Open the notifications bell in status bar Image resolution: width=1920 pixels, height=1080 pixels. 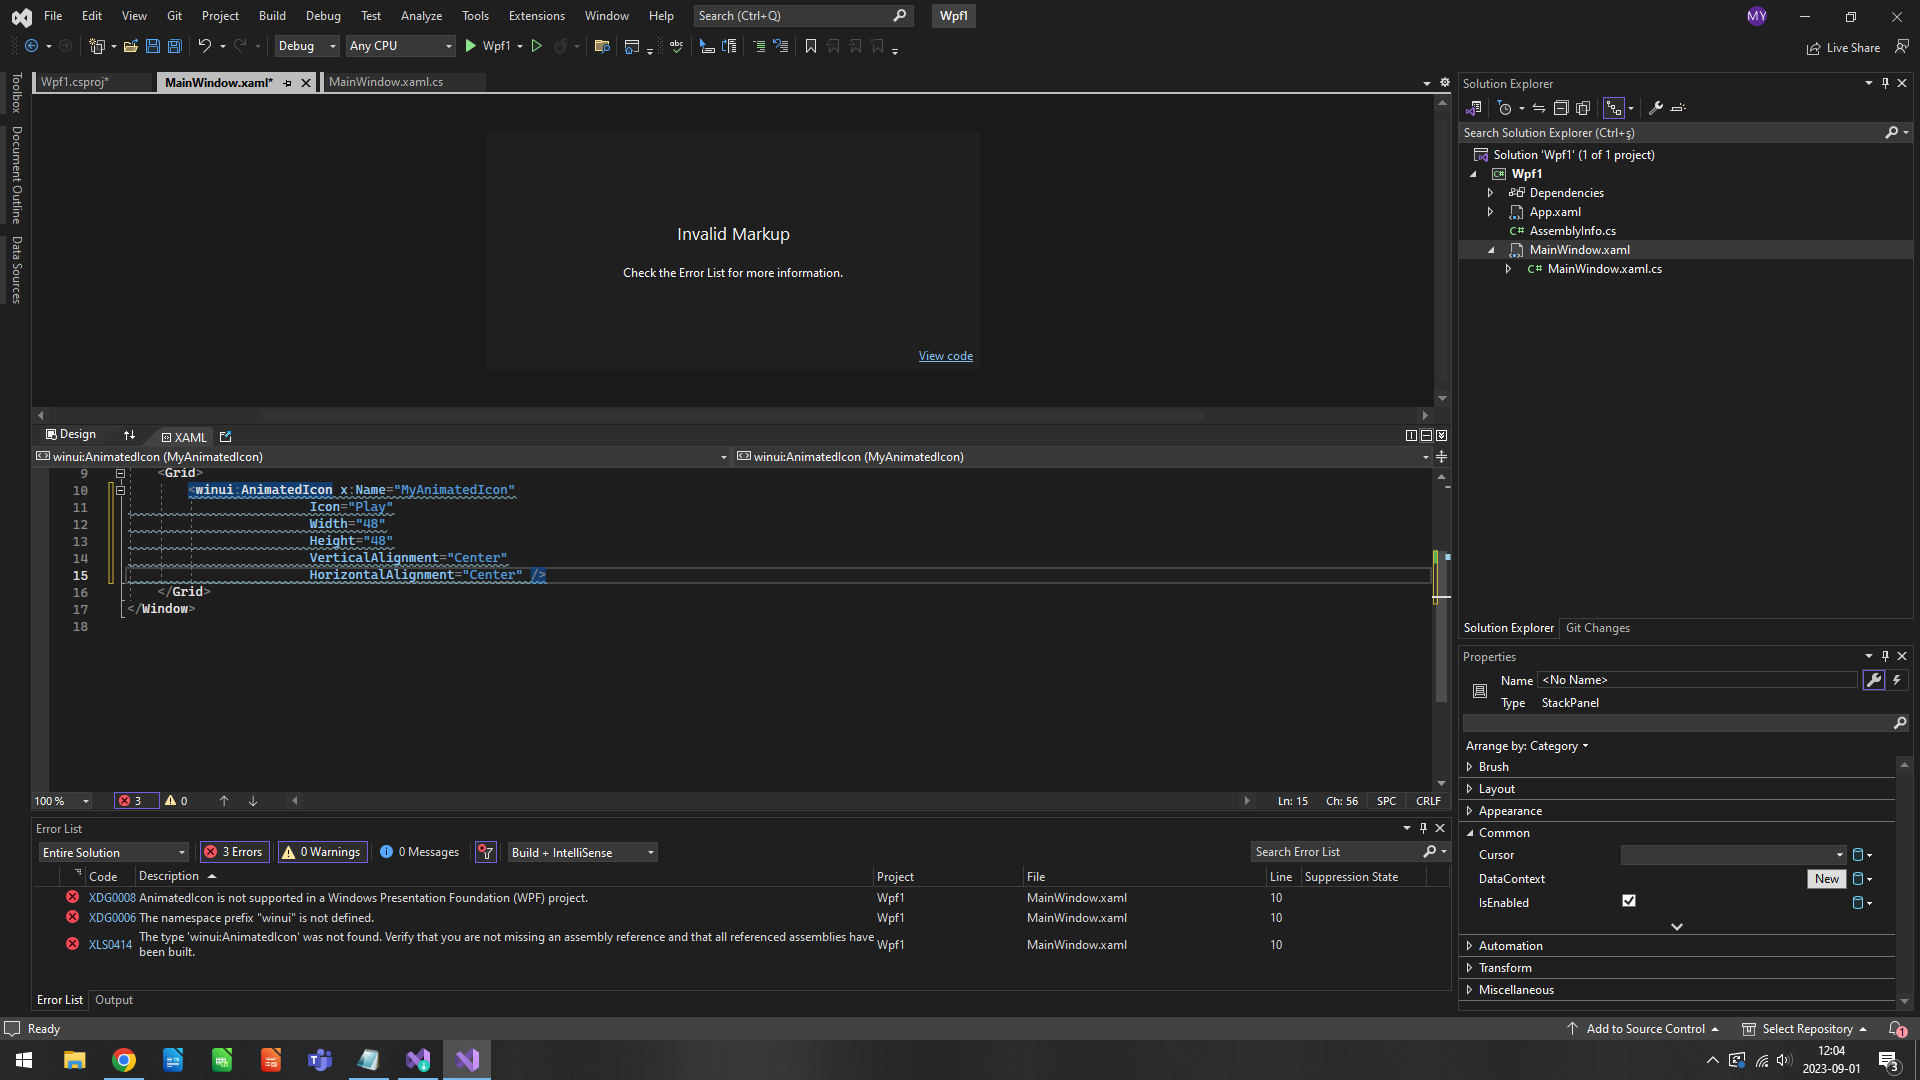point(1896,1029)
